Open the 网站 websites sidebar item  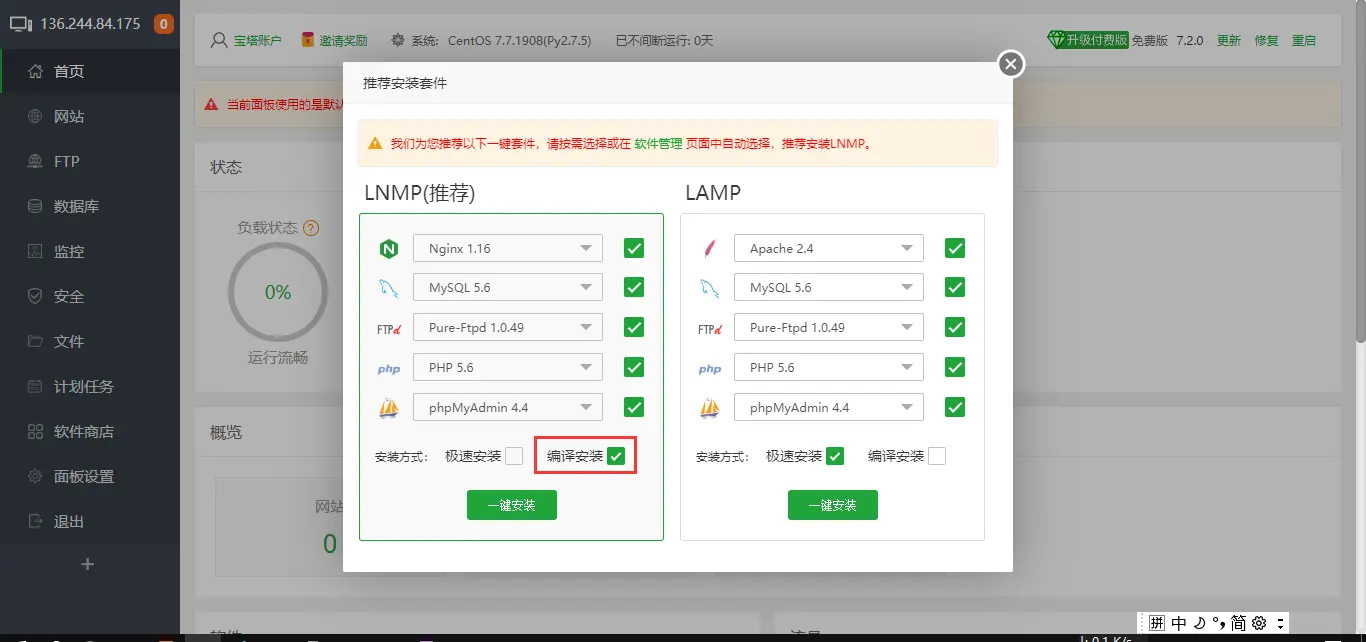coord(90,116)
